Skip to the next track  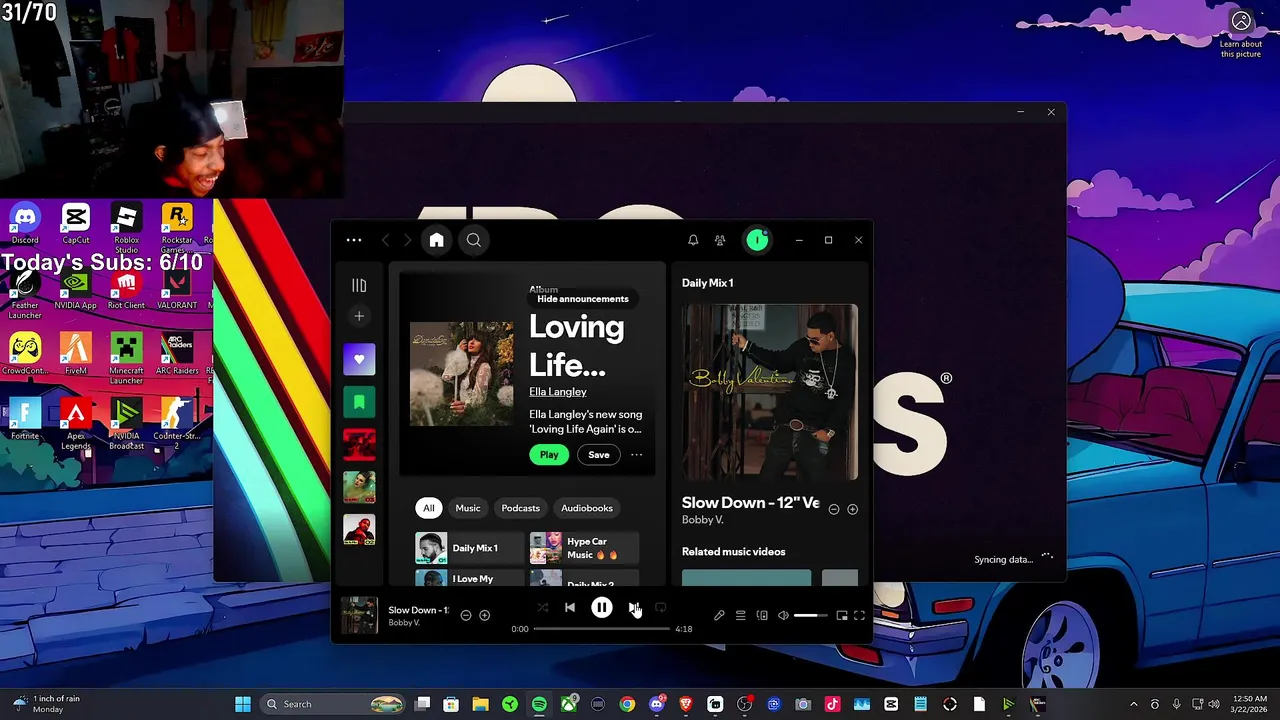tap(633, 608)
